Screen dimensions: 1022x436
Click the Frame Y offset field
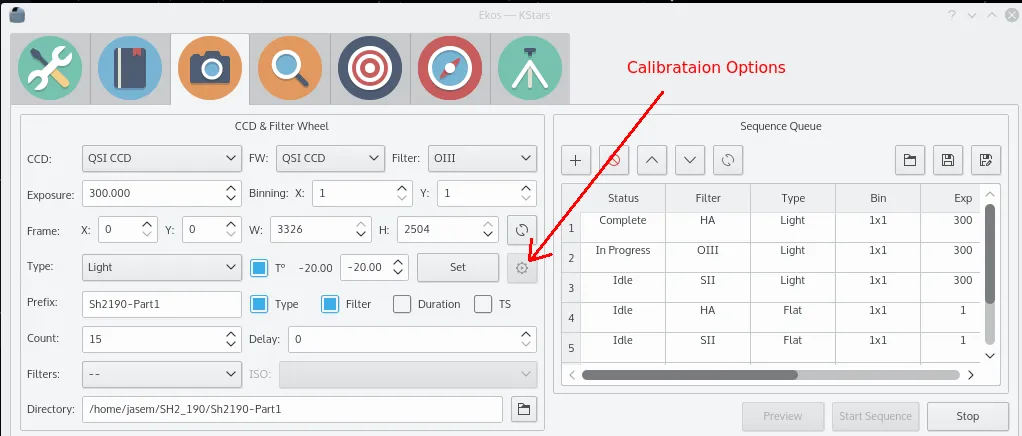tap(212, 229)
